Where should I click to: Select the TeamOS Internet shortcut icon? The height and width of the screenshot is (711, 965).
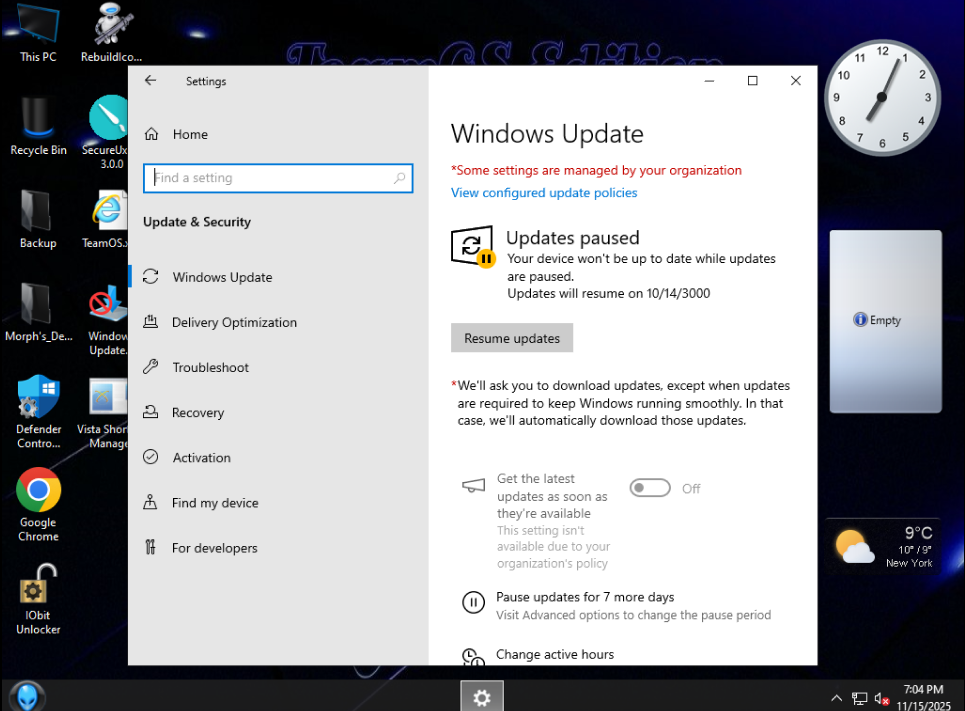pyautogui.click(x=106, y=220)
